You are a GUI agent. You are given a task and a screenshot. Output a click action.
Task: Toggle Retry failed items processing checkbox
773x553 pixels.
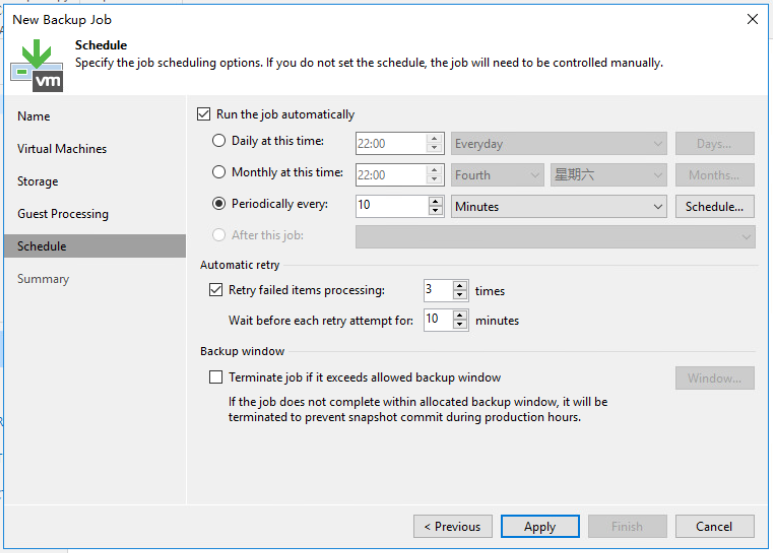click(x=215, y=290)
